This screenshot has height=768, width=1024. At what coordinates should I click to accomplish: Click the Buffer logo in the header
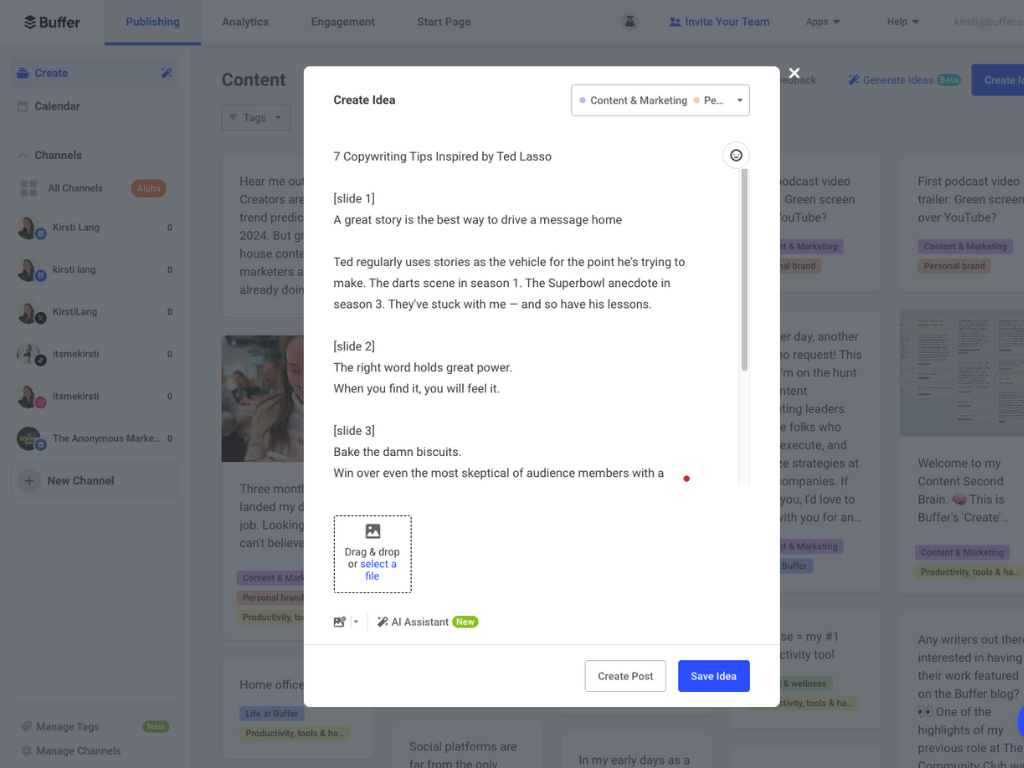click(x=52, y=22)
